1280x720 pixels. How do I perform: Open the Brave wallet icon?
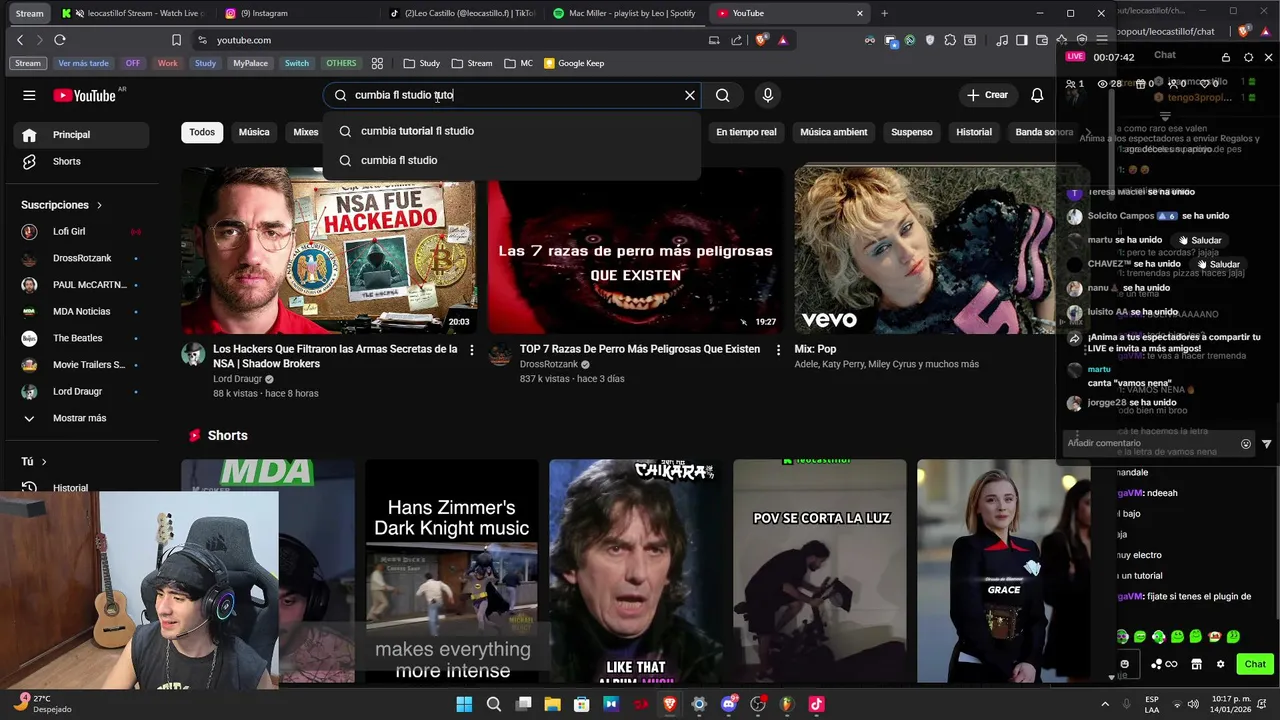point(1041,40)
